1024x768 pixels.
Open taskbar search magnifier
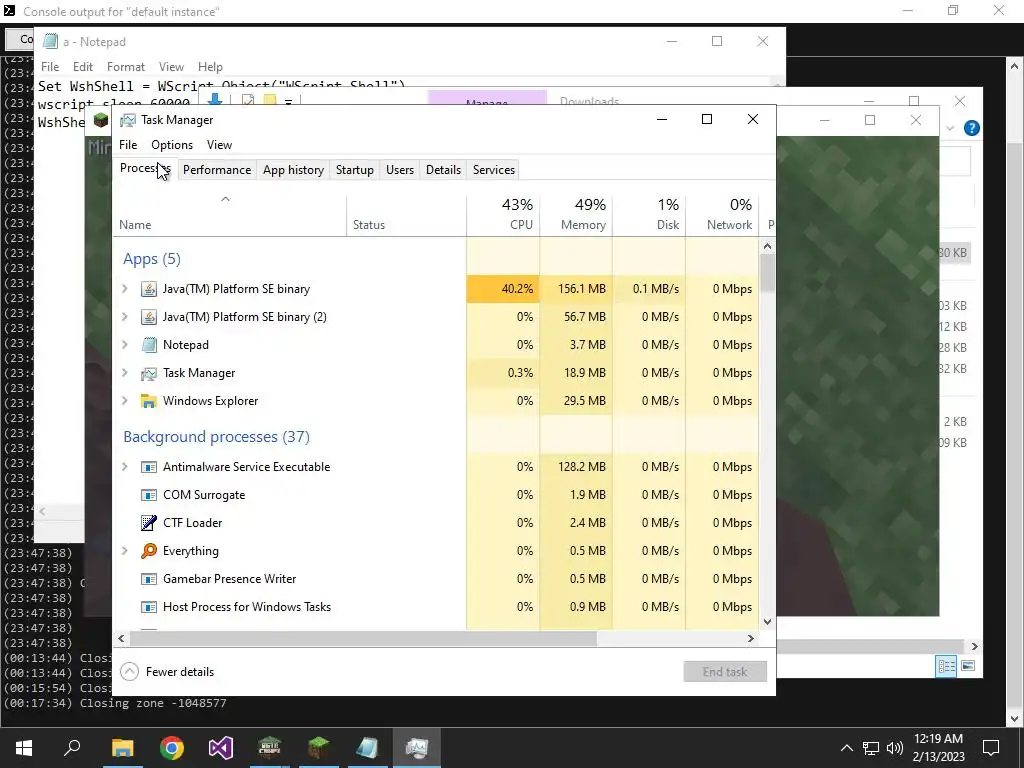72,748
